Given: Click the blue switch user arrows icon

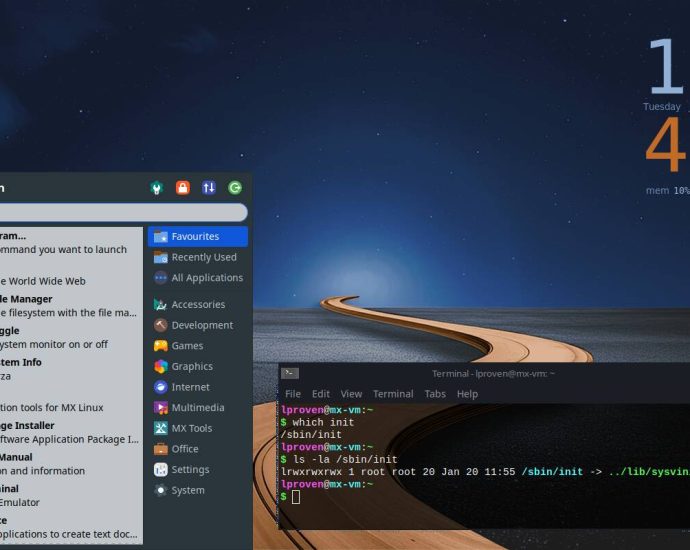Looking at the screenshot, I should 209,188.
